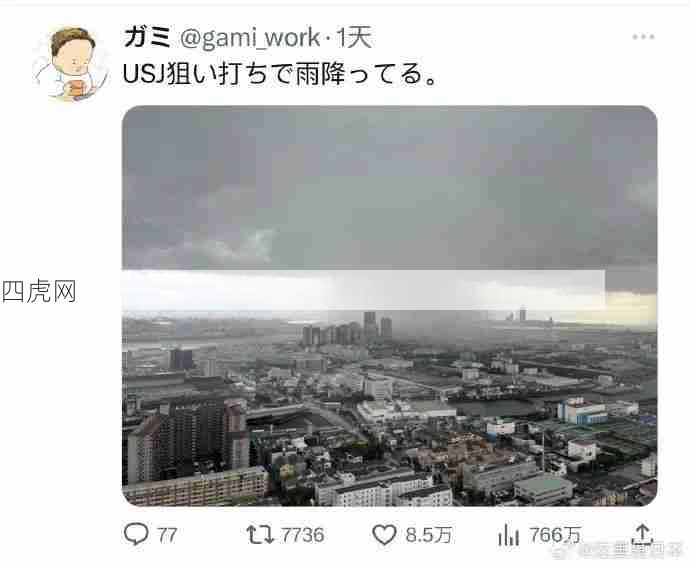Click the tweet text USJ狙い打ちで雨降ってる
Screen dimensions: 690x566
pos(279,74)
